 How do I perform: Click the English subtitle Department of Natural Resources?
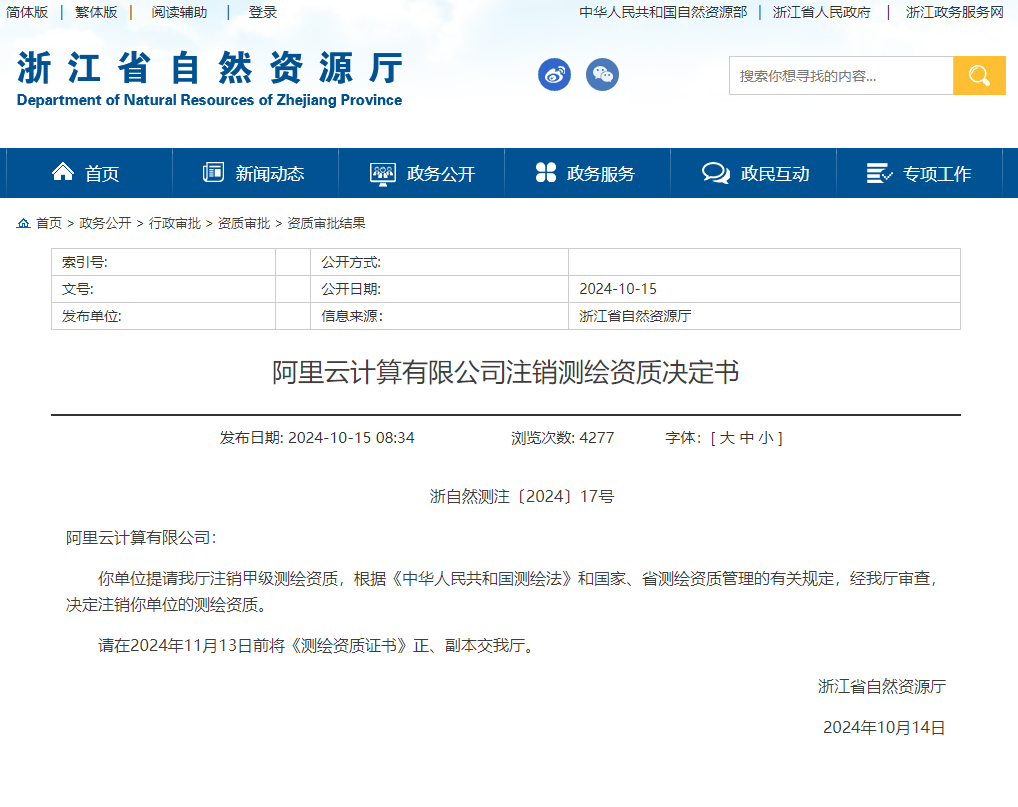click(209, 100)
